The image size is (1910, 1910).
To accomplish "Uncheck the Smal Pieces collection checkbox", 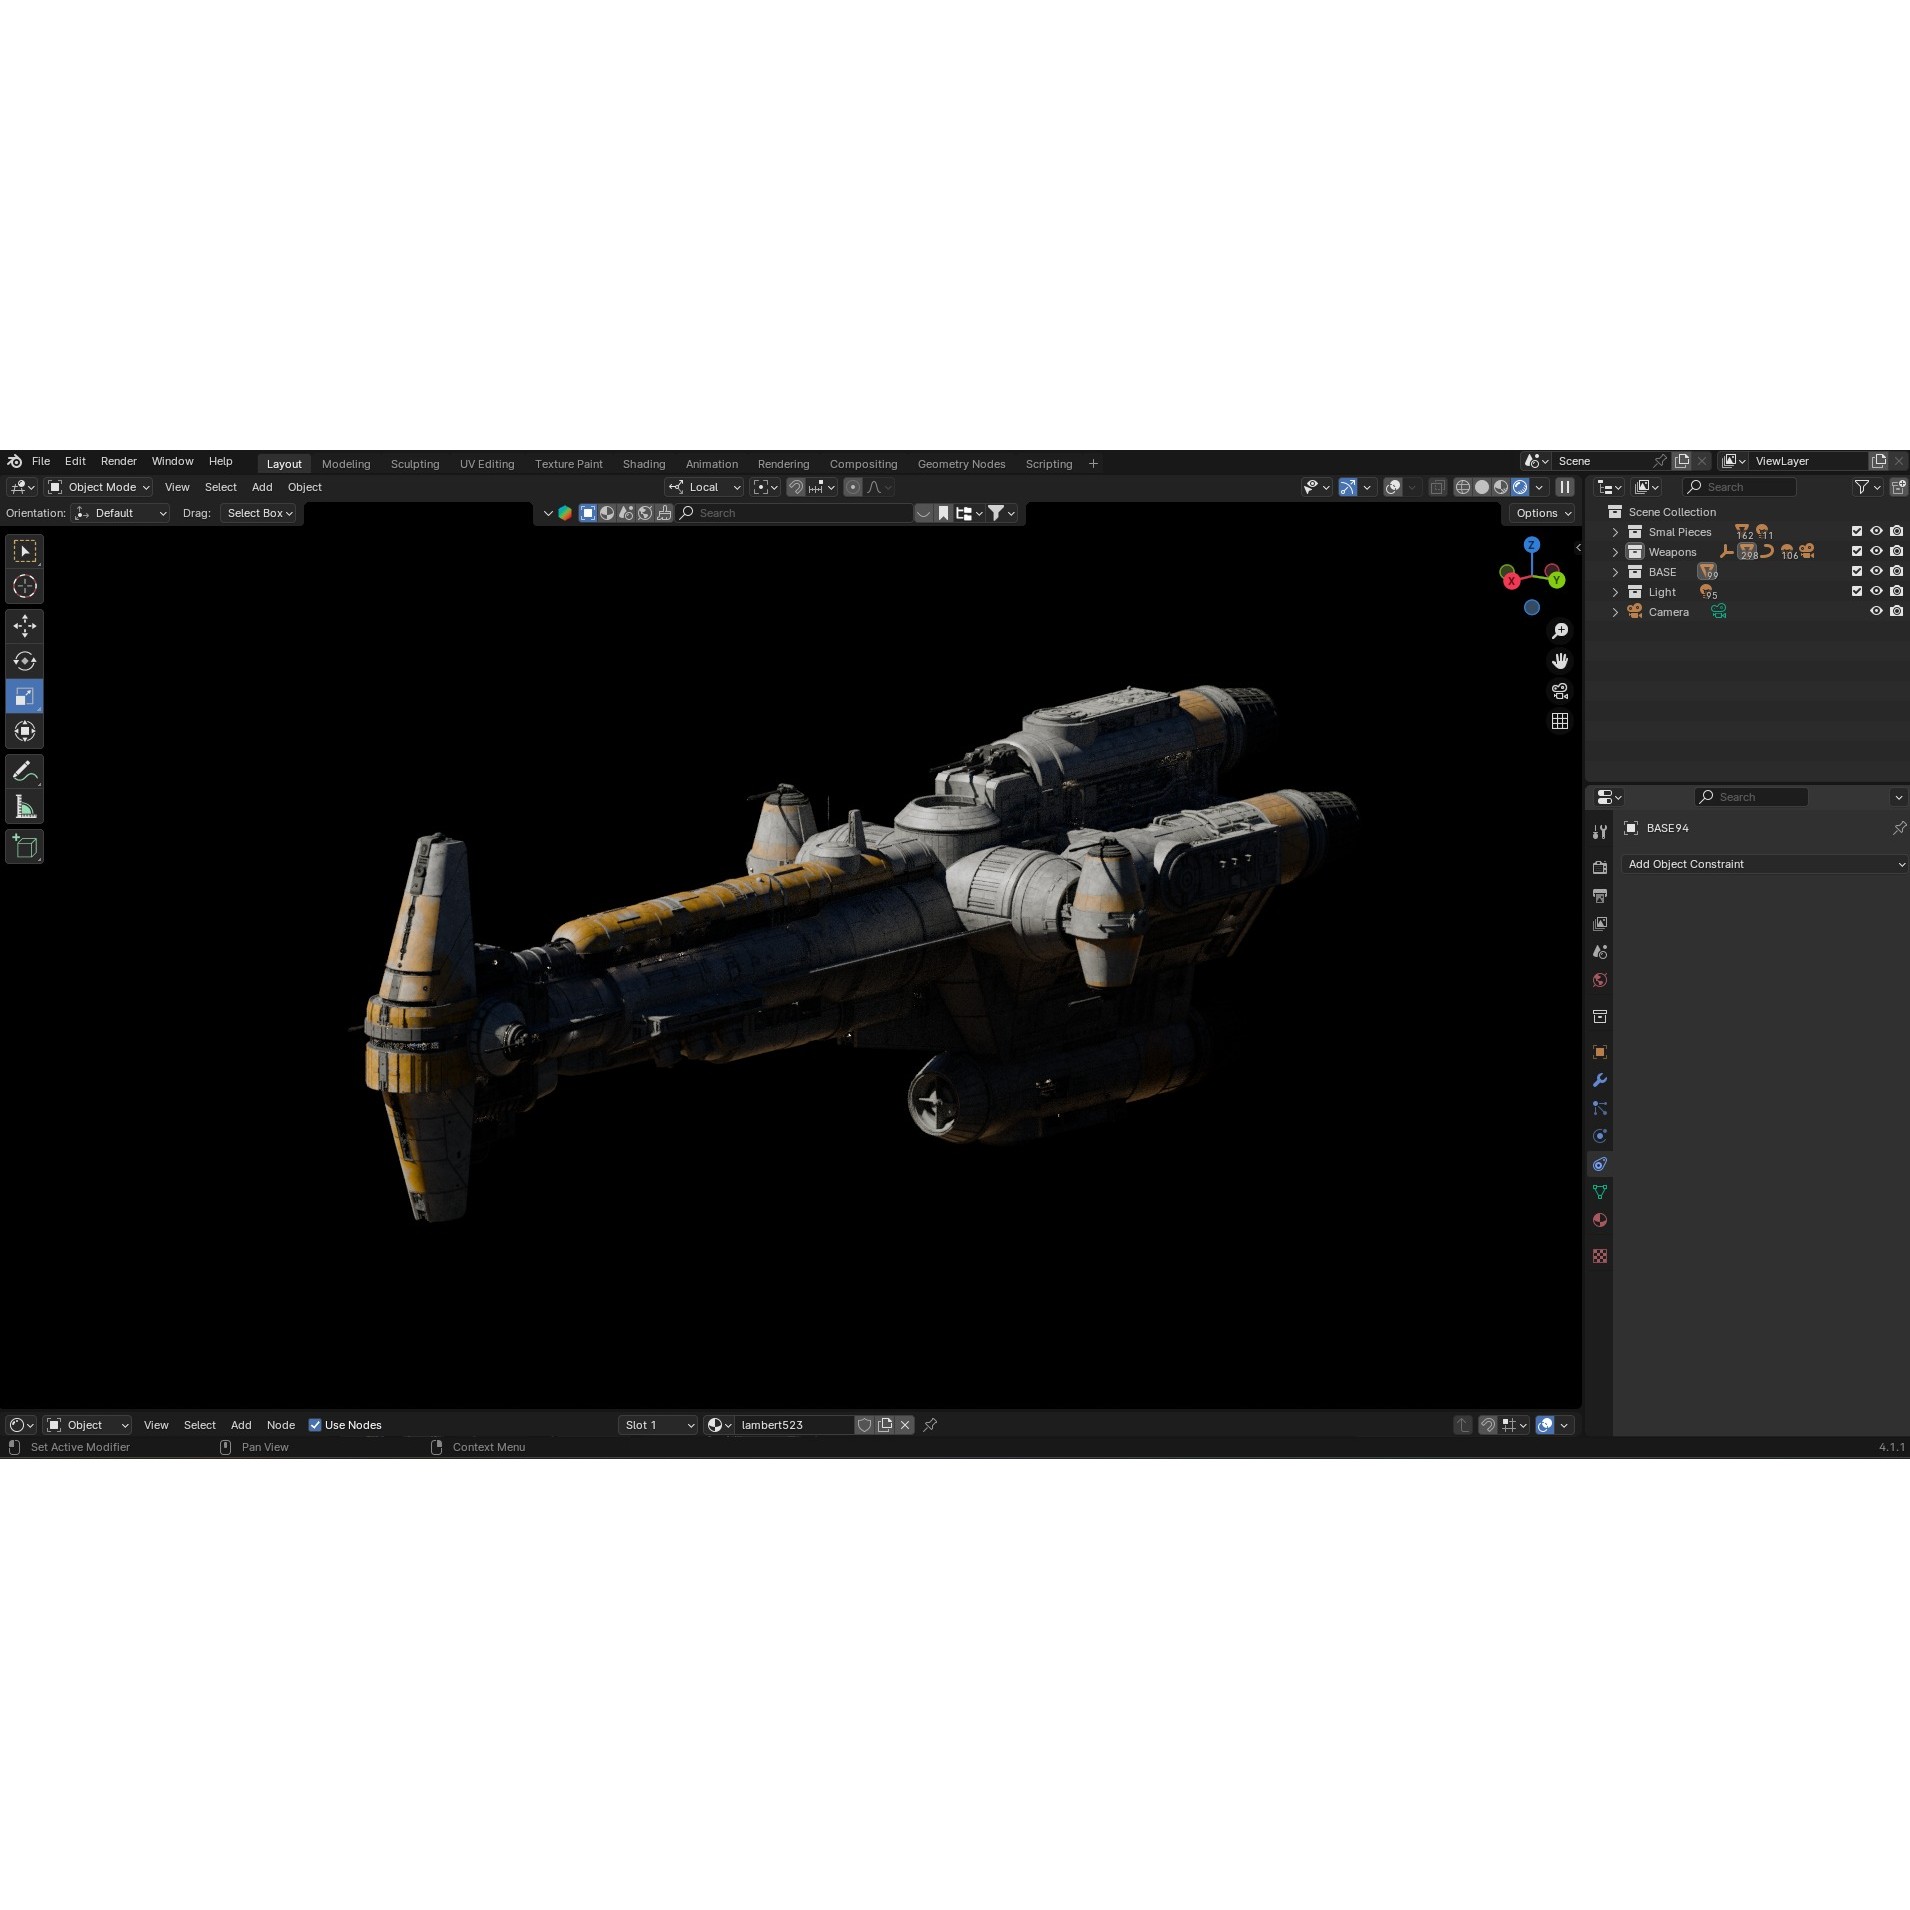I will [x=1857, y=532].
